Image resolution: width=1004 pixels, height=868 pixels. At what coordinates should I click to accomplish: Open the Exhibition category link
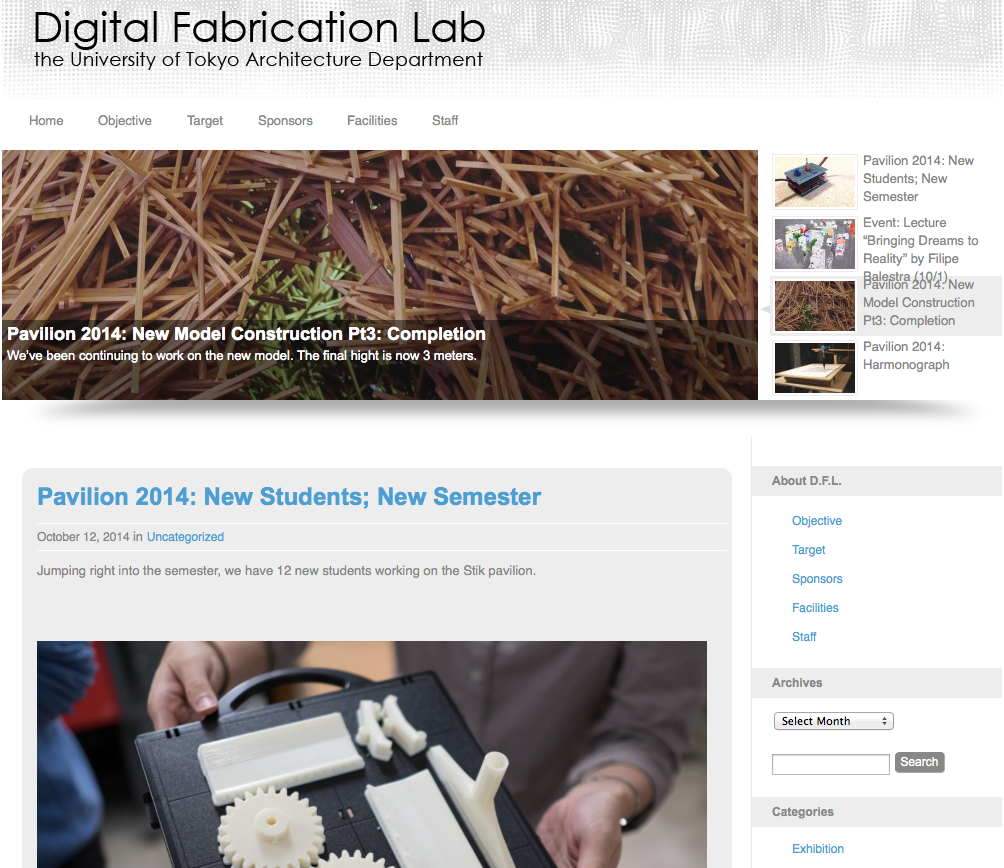tap(818, 848)
